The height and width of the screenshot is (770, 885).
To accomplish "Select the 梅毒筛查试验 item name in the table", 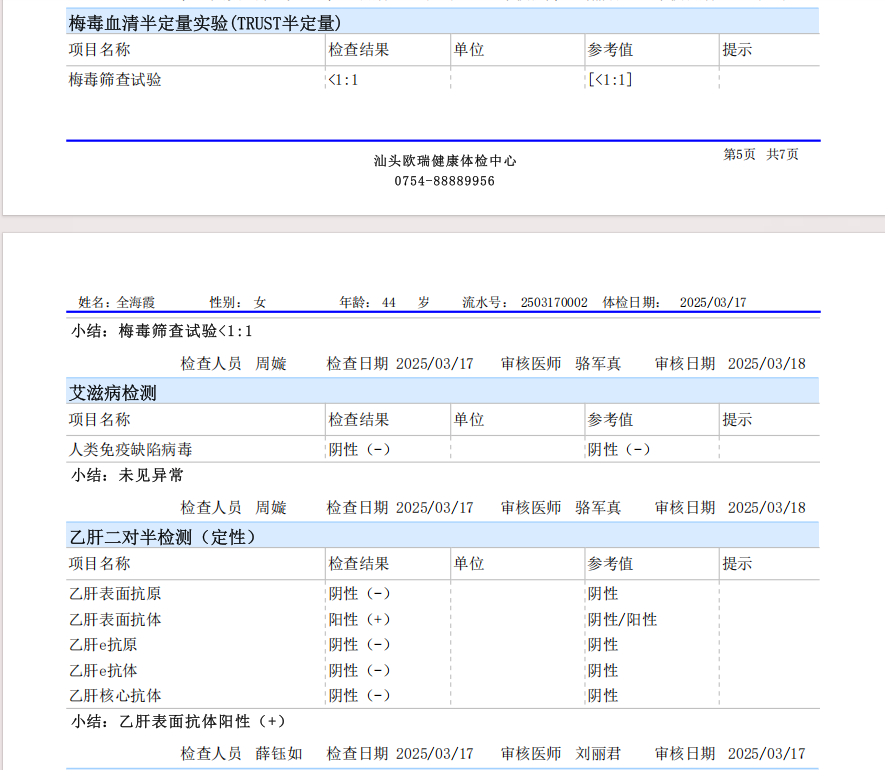I will (115, 80).
